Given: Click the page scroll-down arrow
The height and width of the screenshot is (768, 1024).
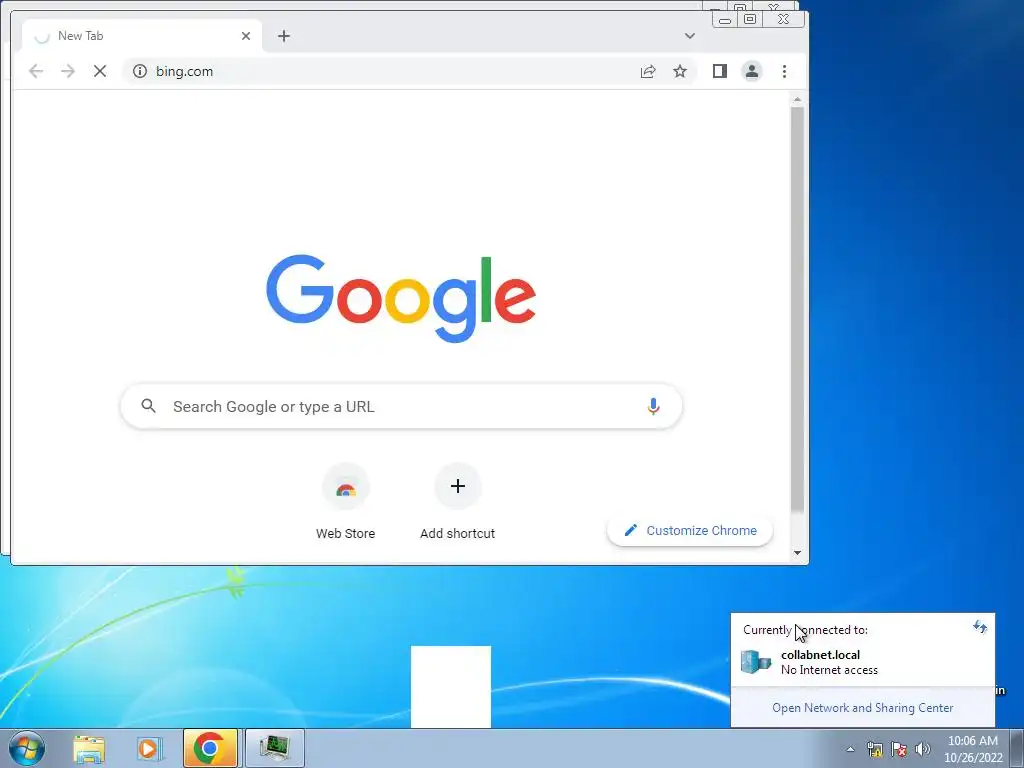Looking at the screenshot, I should click(x=797, y=553).
